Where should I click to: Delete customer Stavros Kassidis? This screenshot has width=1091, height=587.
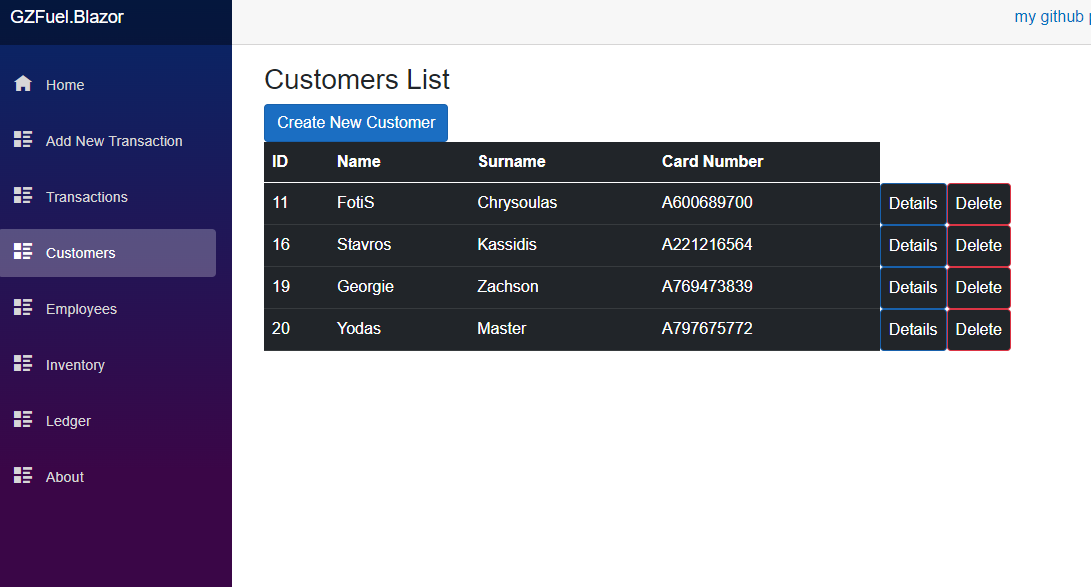tap(978, 246)
